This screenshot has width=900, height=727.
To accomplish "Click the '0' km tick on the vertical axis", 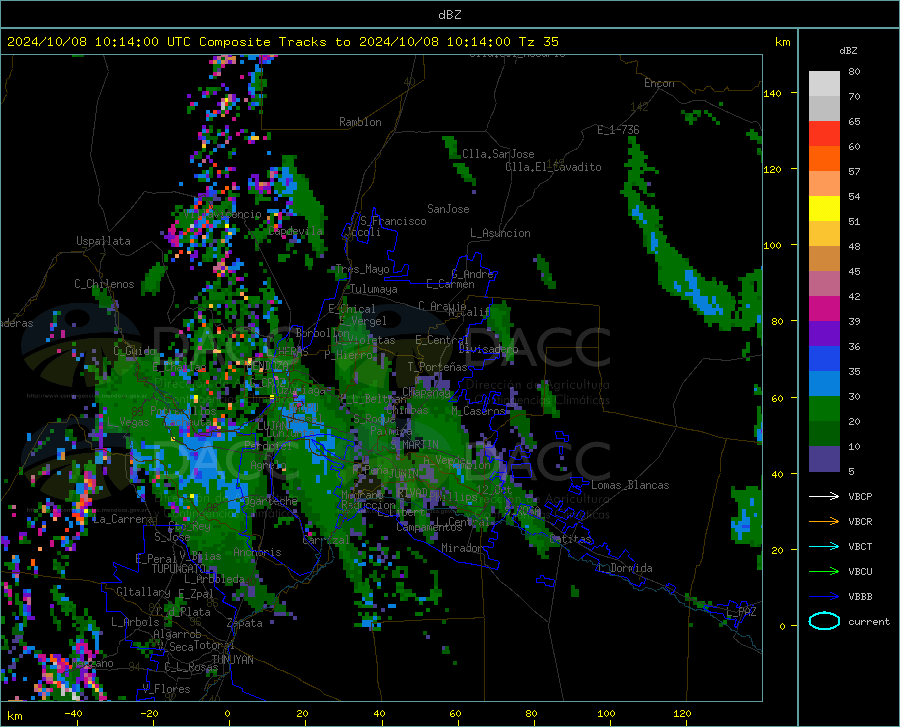I will click(x=782, y=626).
